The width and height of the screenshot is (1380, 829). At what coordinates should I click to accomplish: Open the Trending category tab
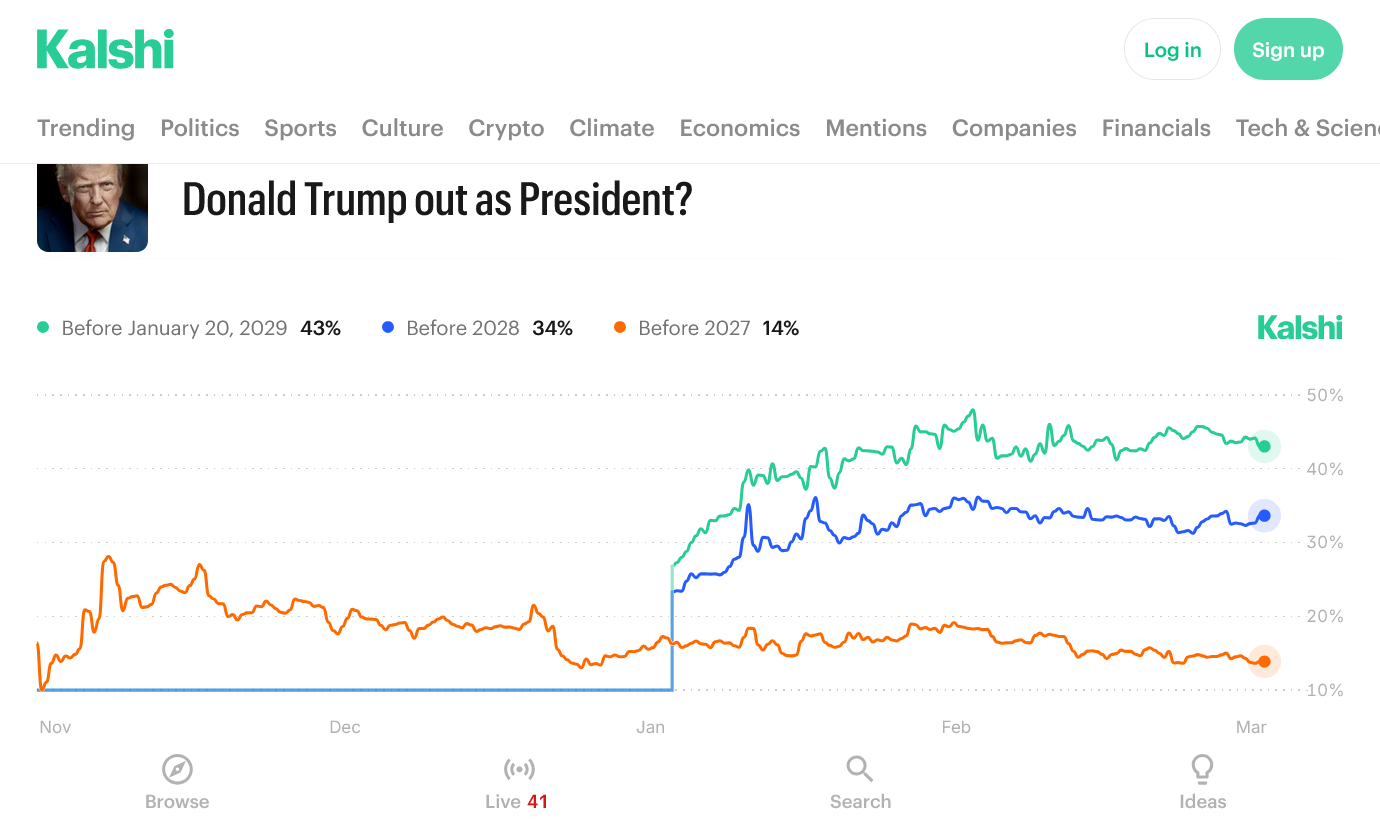86,128
